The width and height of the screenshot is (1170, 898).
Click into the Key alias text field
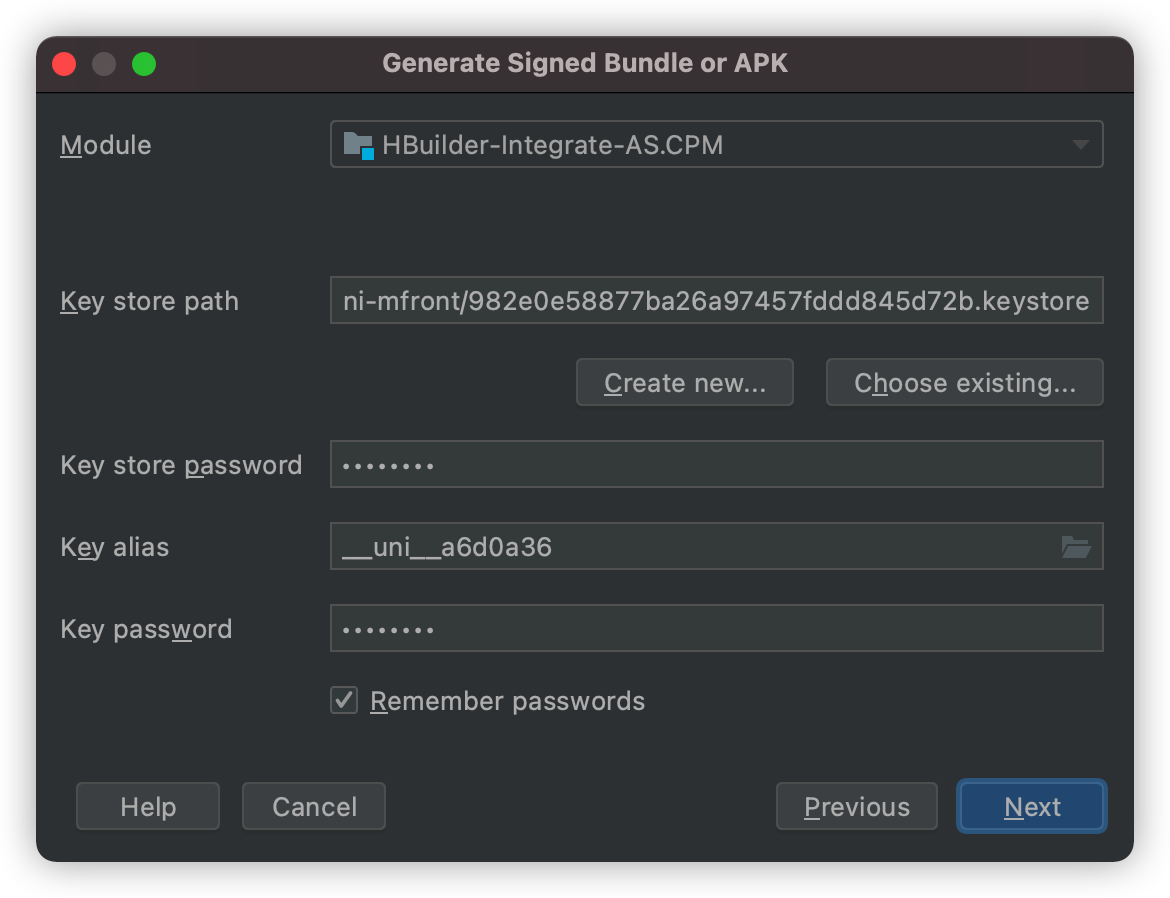[694, 546]
